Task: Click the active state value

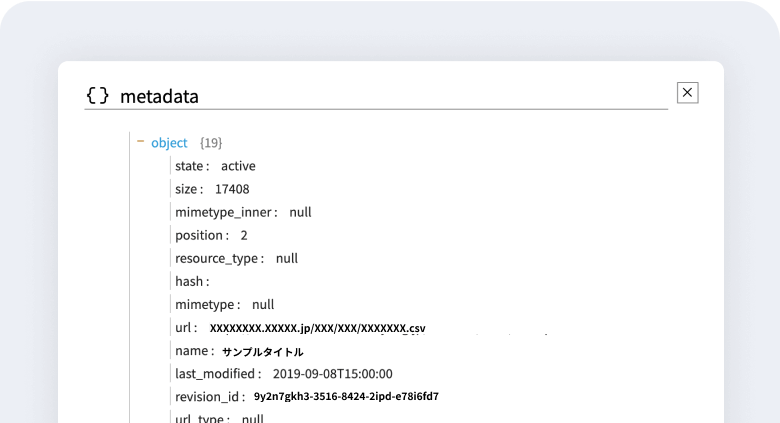Action: 238,166
